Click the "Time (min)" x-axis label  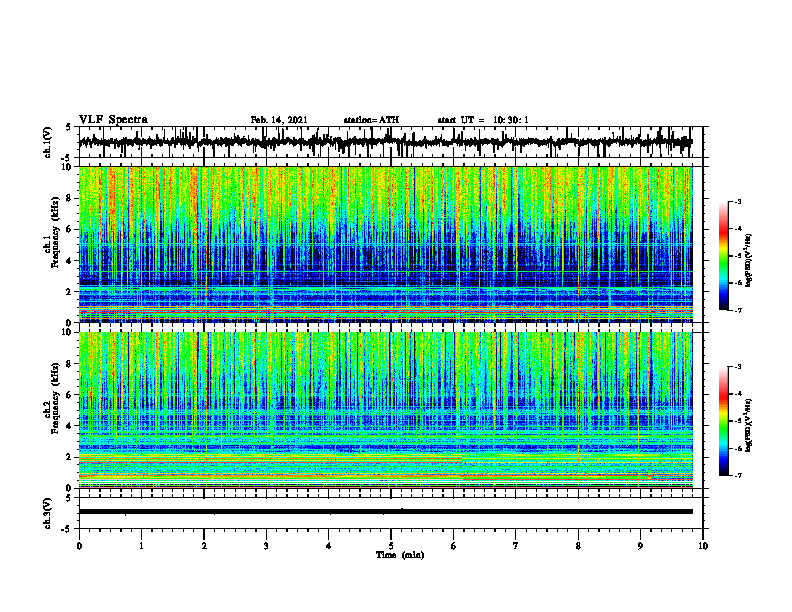pyautogui.click(x=400, y=555)
